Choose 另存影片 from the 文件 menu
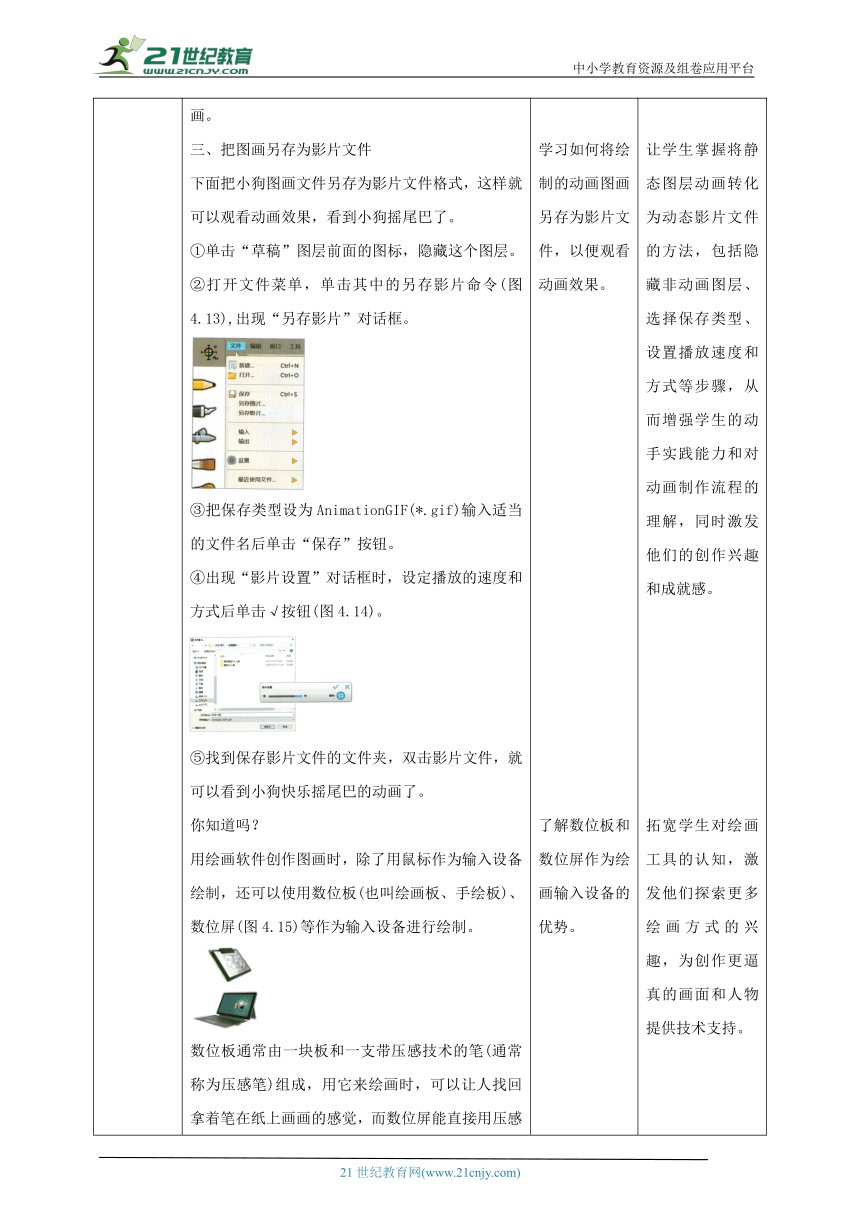 [x=251, y=412]
